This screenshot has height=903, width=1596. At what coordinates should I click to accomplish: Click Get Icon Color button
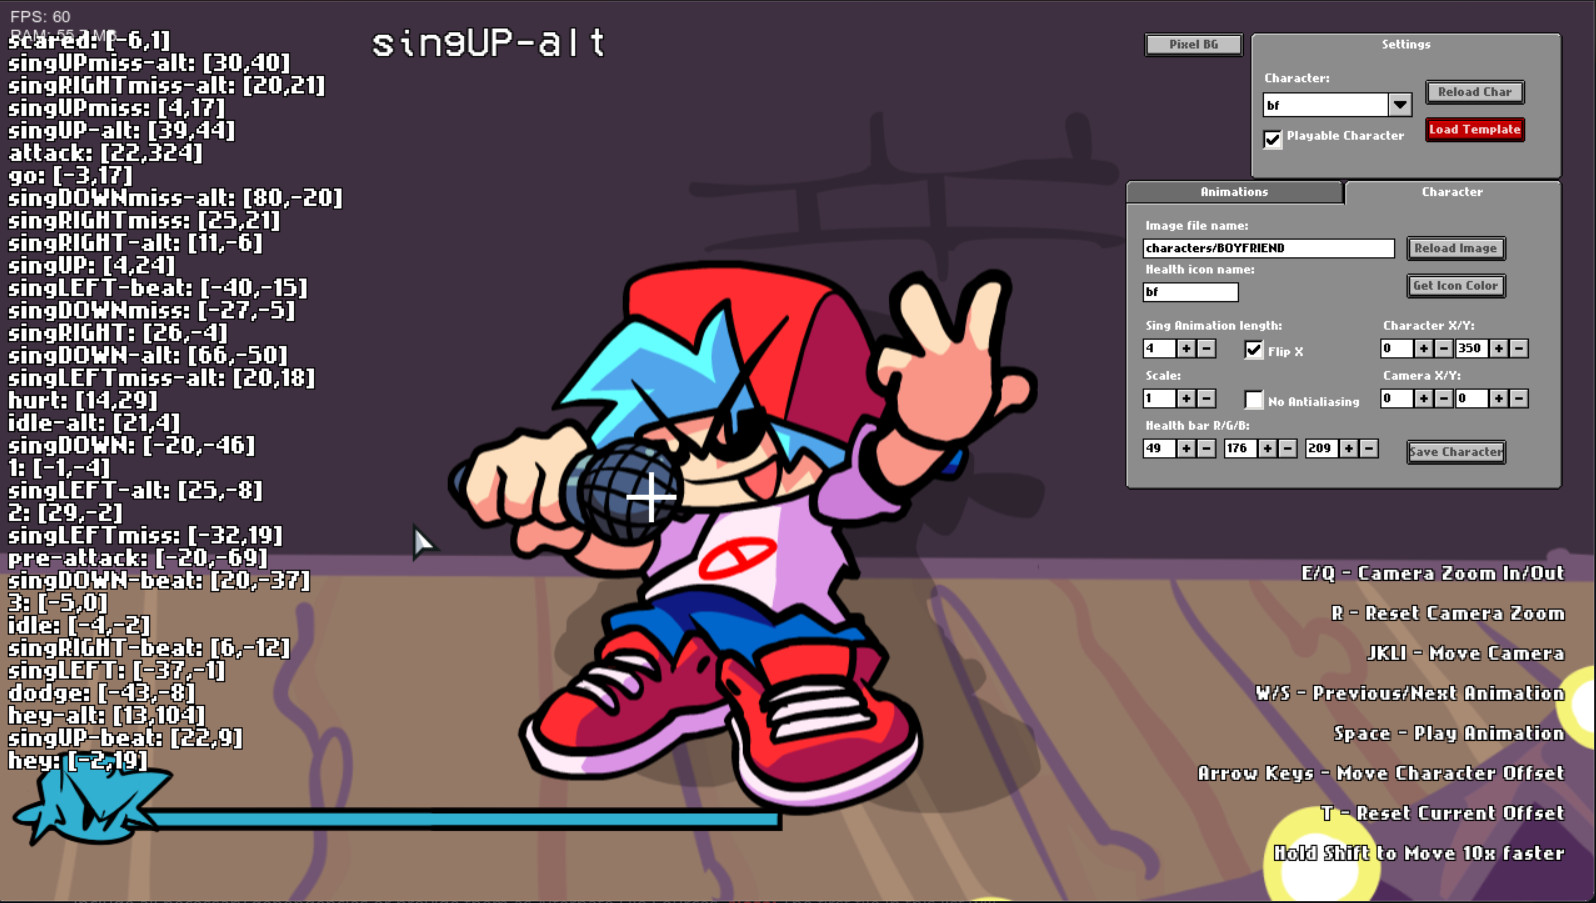pos(1456,286)
